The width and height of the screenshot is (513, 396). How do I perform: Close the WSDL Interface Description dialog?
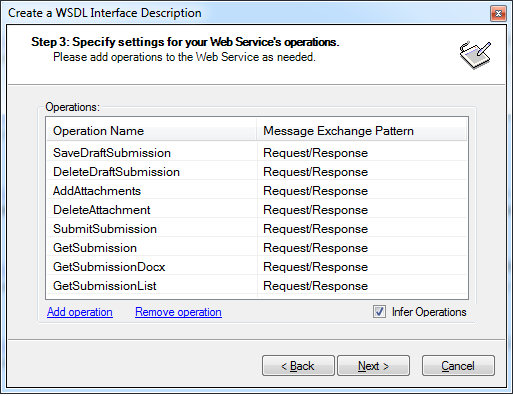(x=498, y=13)
